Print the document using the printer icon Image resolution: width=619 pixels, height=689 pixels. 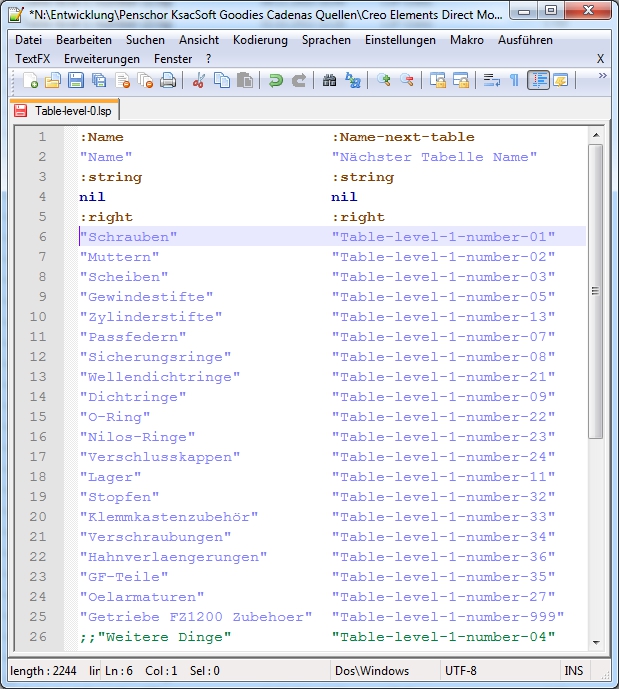[168, 81]
